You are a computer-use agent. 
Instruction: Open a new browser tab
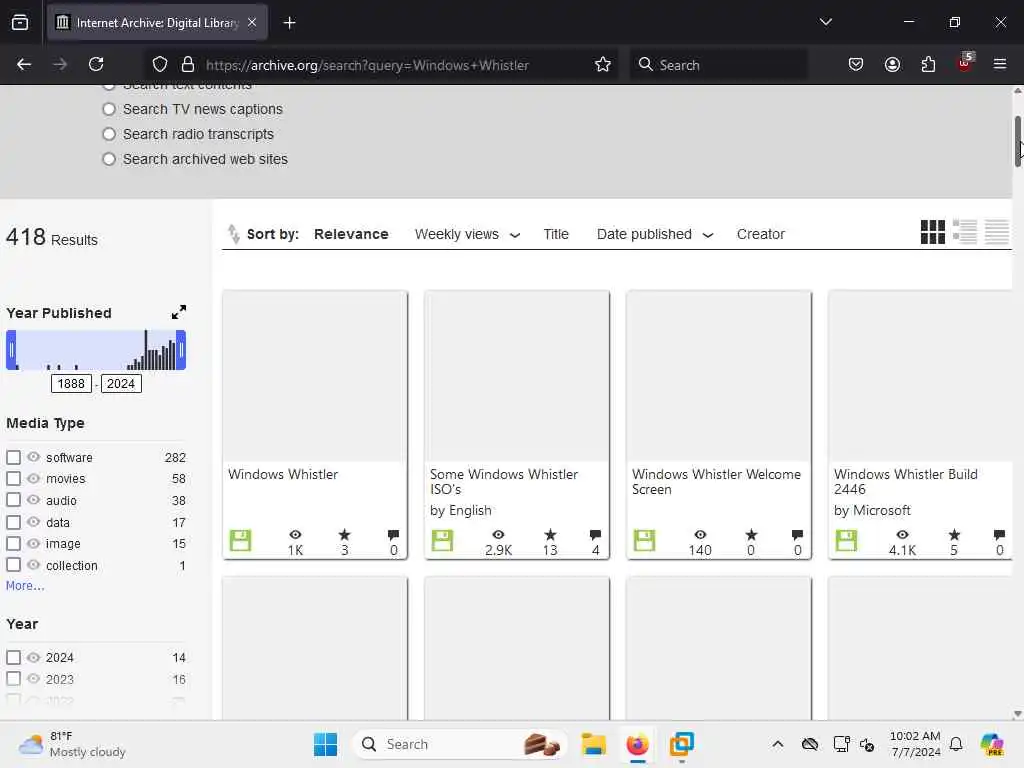(289, 23)
